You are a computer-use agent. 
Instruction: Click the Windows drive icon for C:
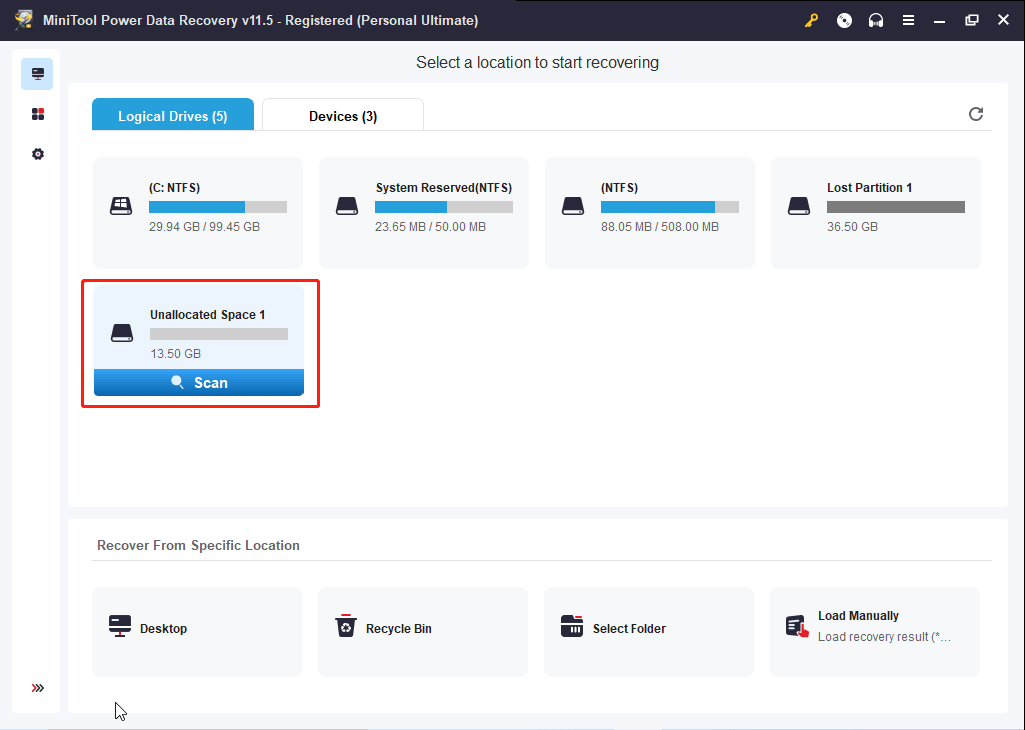pyautogui.click(x=121, y=206)
